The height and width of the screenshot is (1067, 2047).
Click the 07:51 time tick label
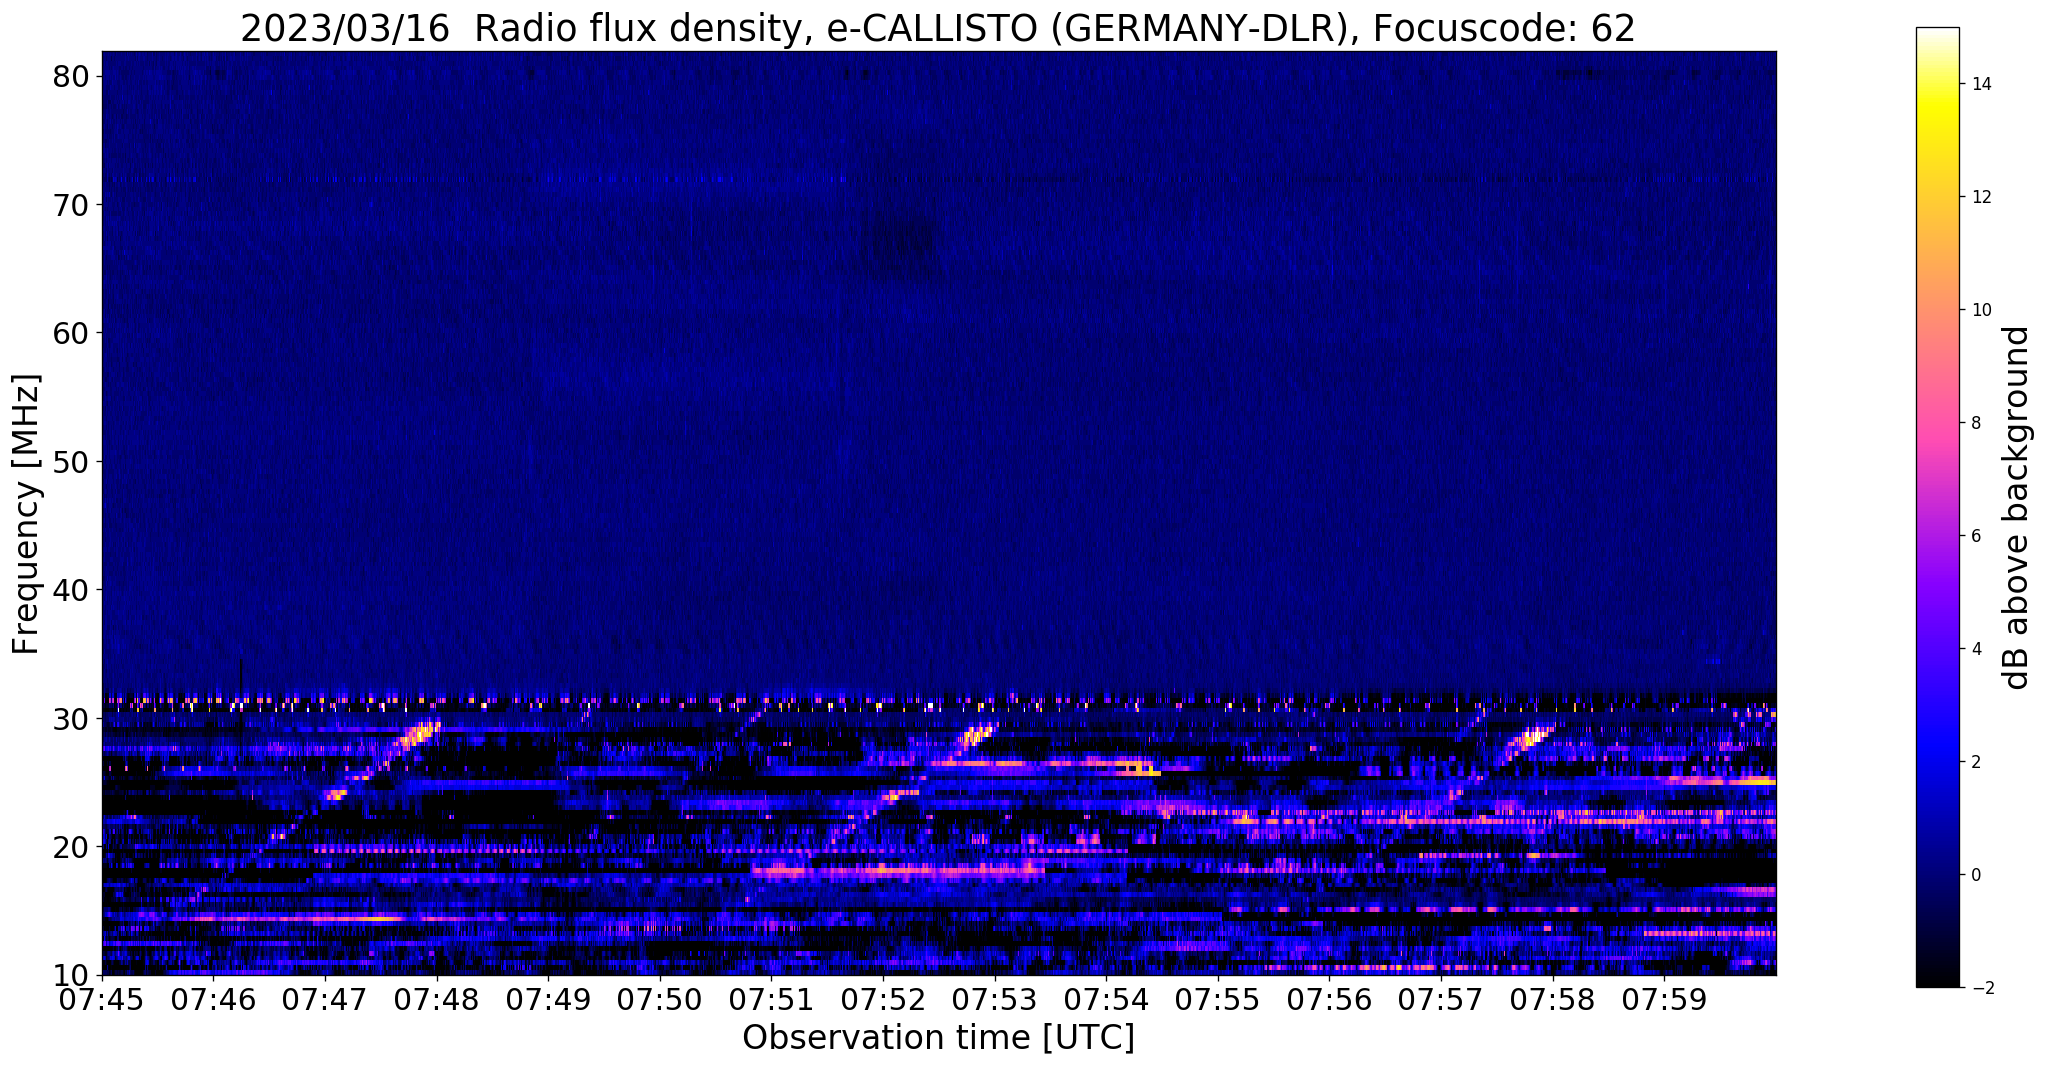(x=771, y=999)
